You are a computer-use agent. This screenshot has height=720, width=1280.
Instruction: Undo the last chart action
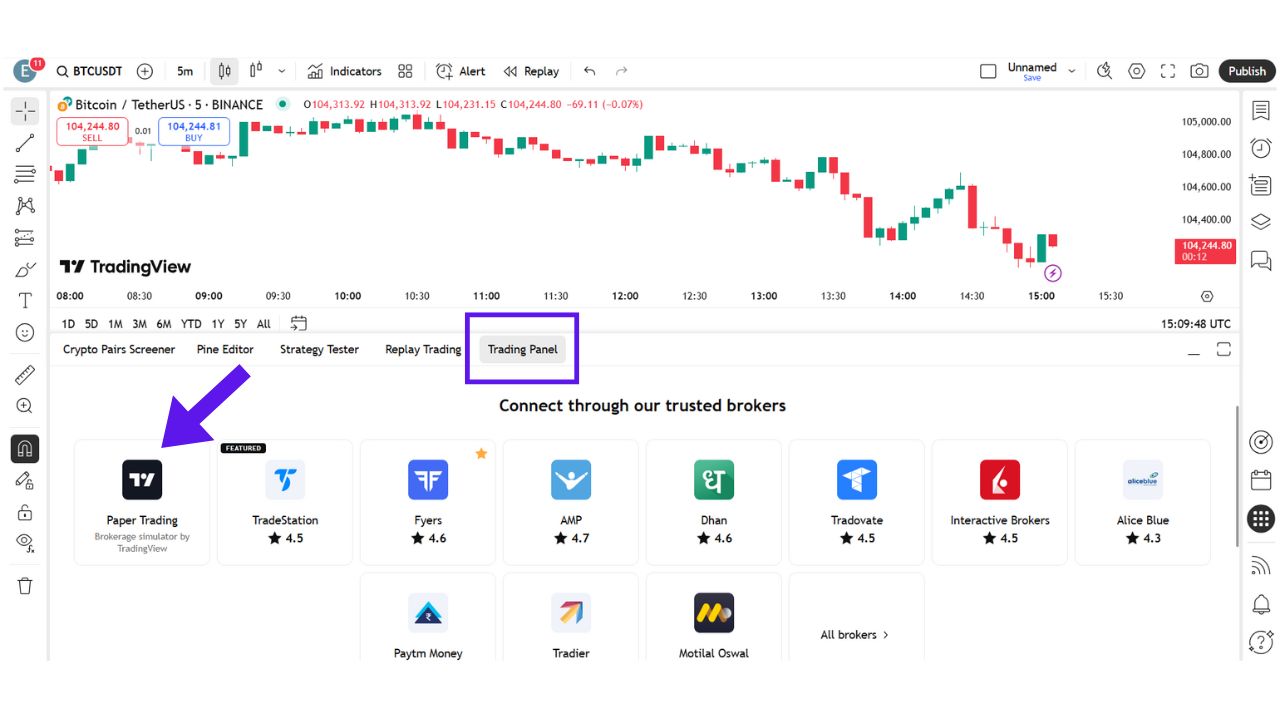(590, 71)
